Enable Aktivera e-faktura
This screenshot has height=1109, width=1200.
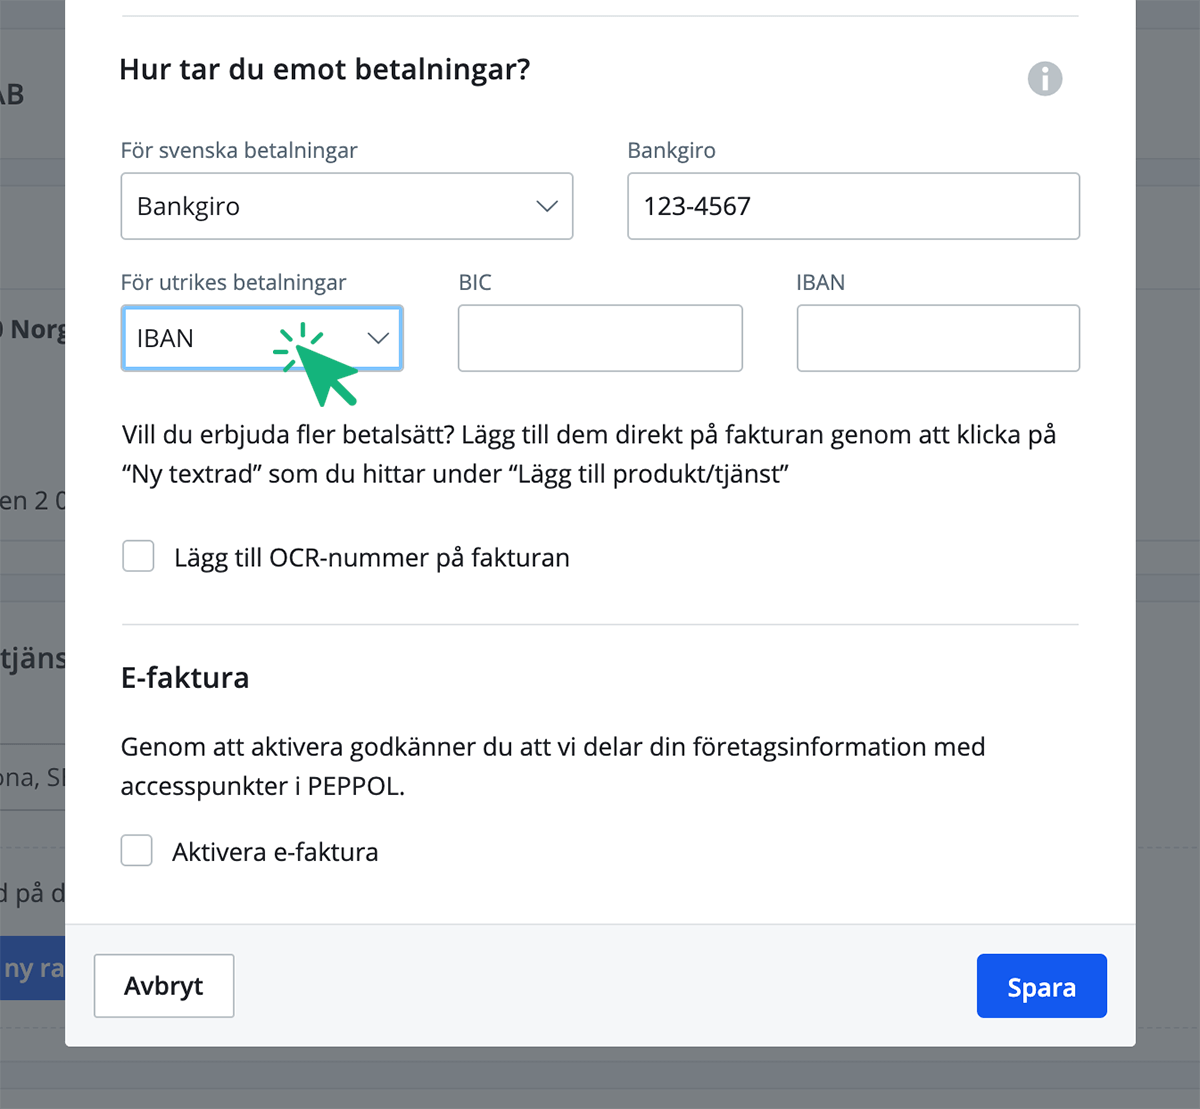coord(136,850)
